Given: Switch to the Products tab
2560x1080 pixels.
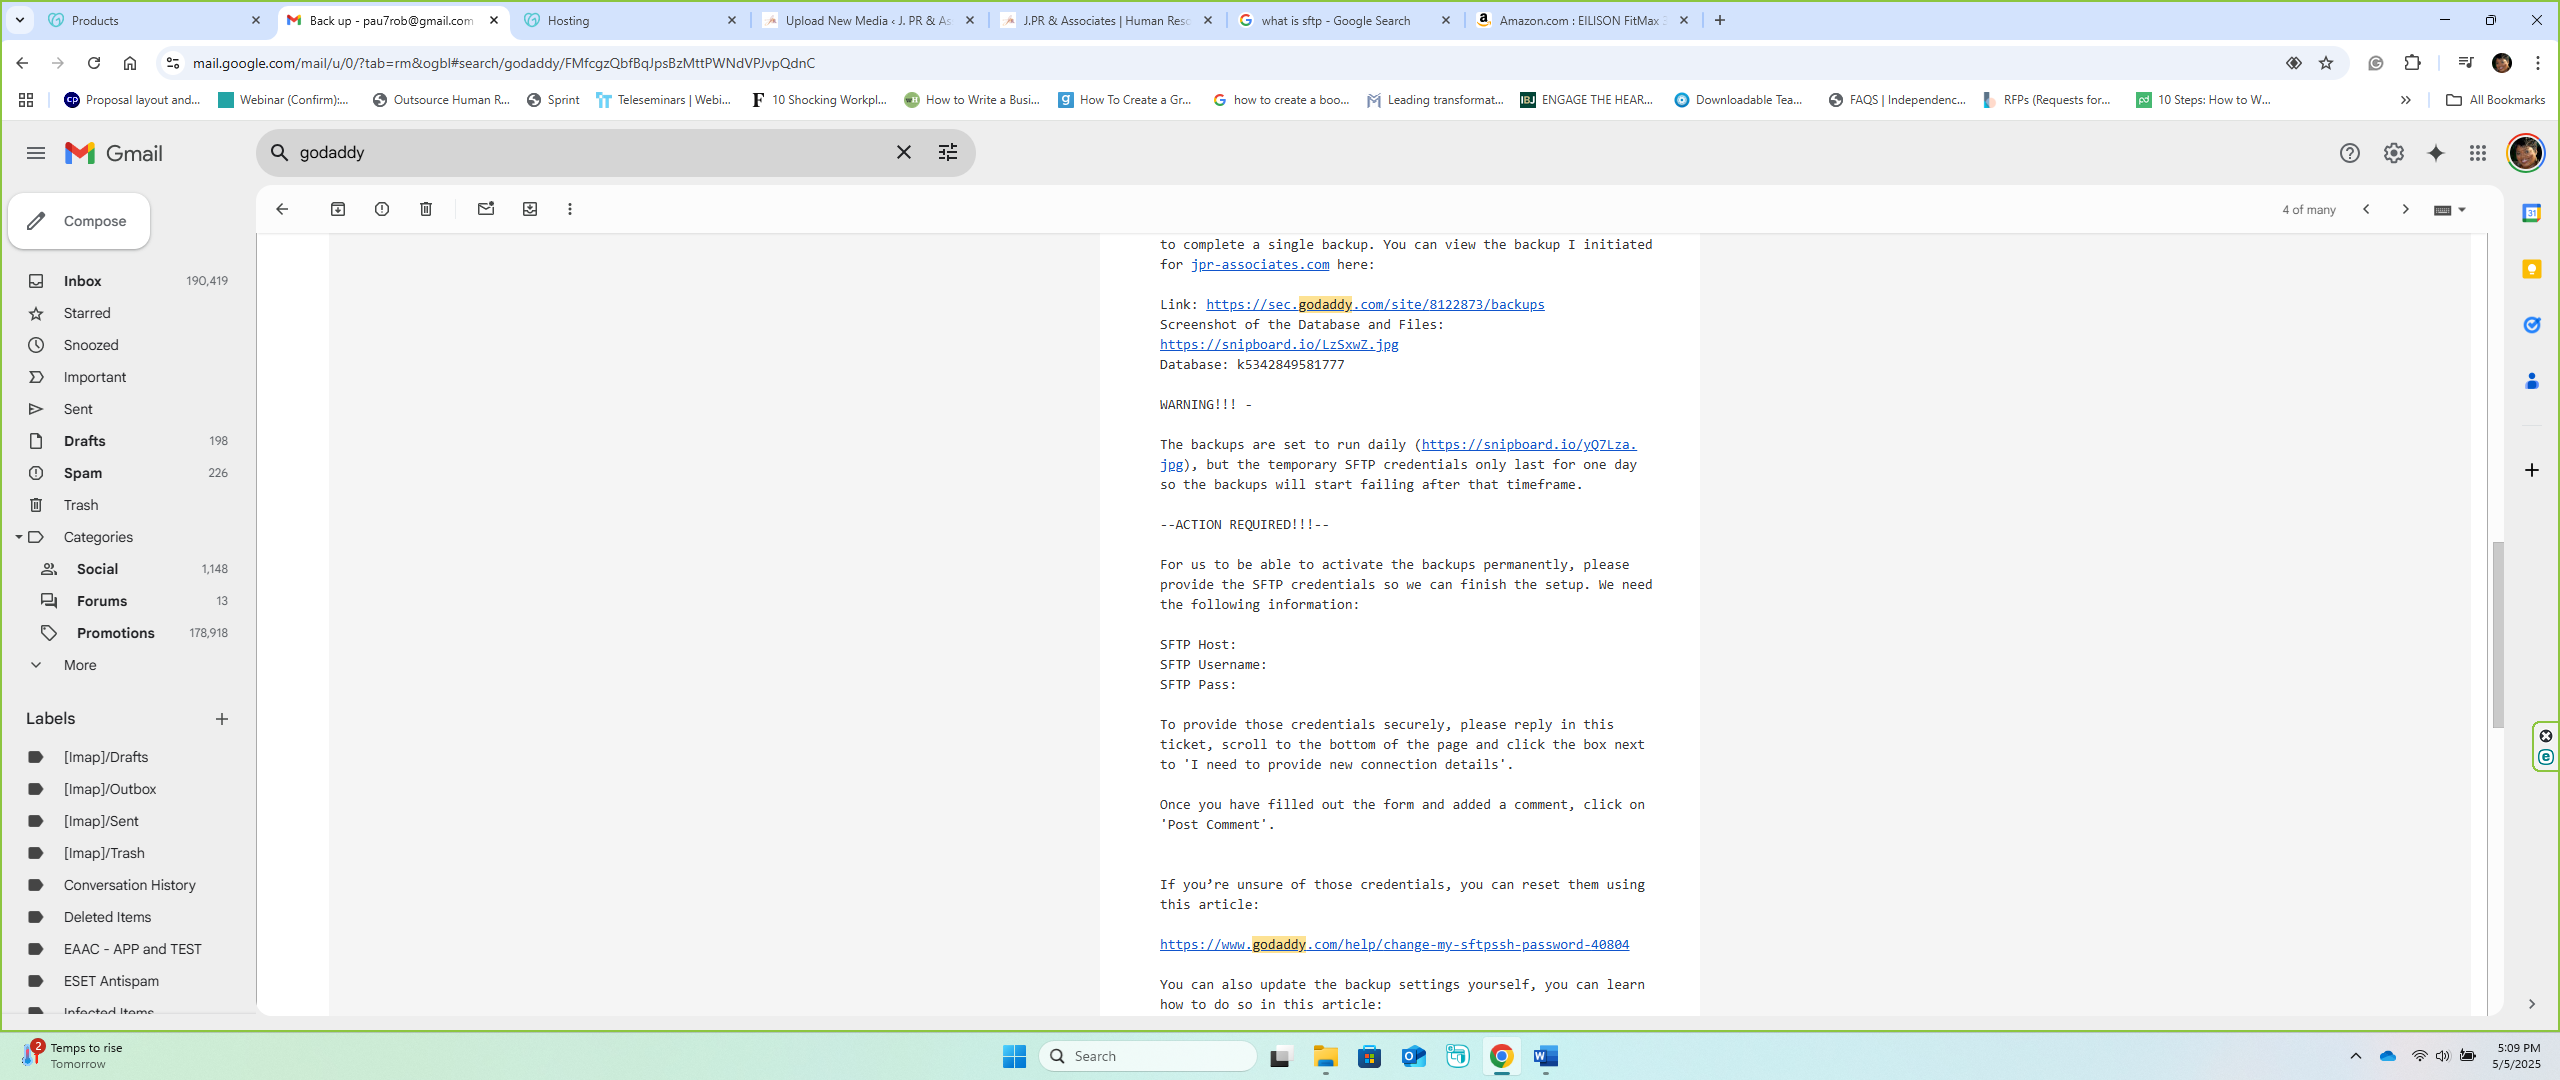Looking at the screenshot, I should tap(155, 20).
